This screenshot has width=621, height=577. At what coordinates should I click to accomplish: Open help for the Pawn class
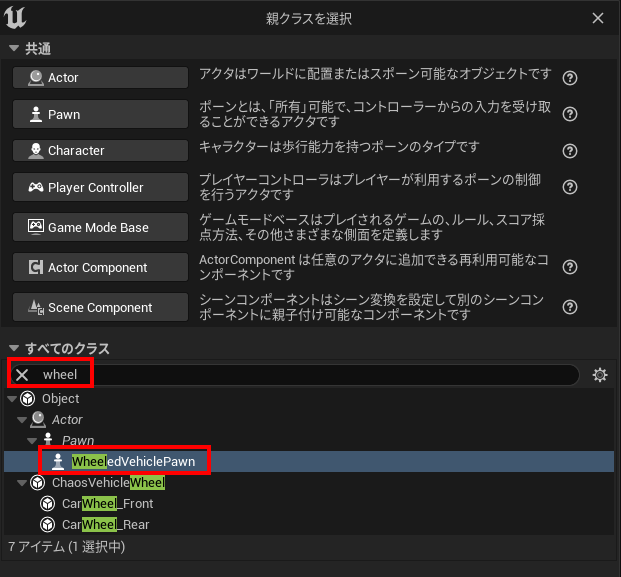pos(570,114)
